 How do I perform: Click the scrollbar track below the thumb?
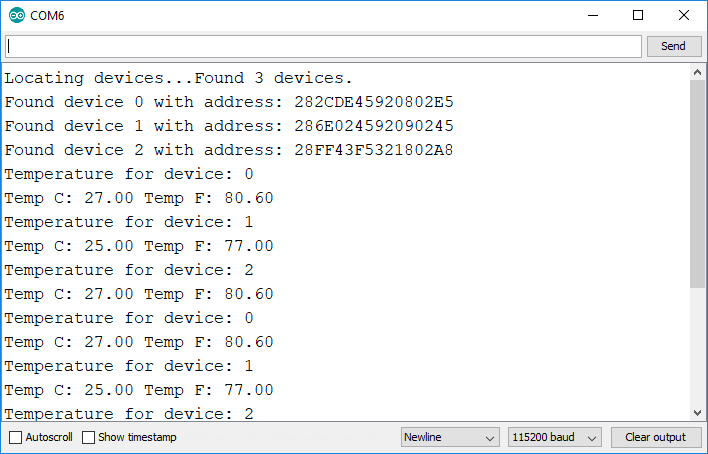pyautogui.click(x=697, y=350)
